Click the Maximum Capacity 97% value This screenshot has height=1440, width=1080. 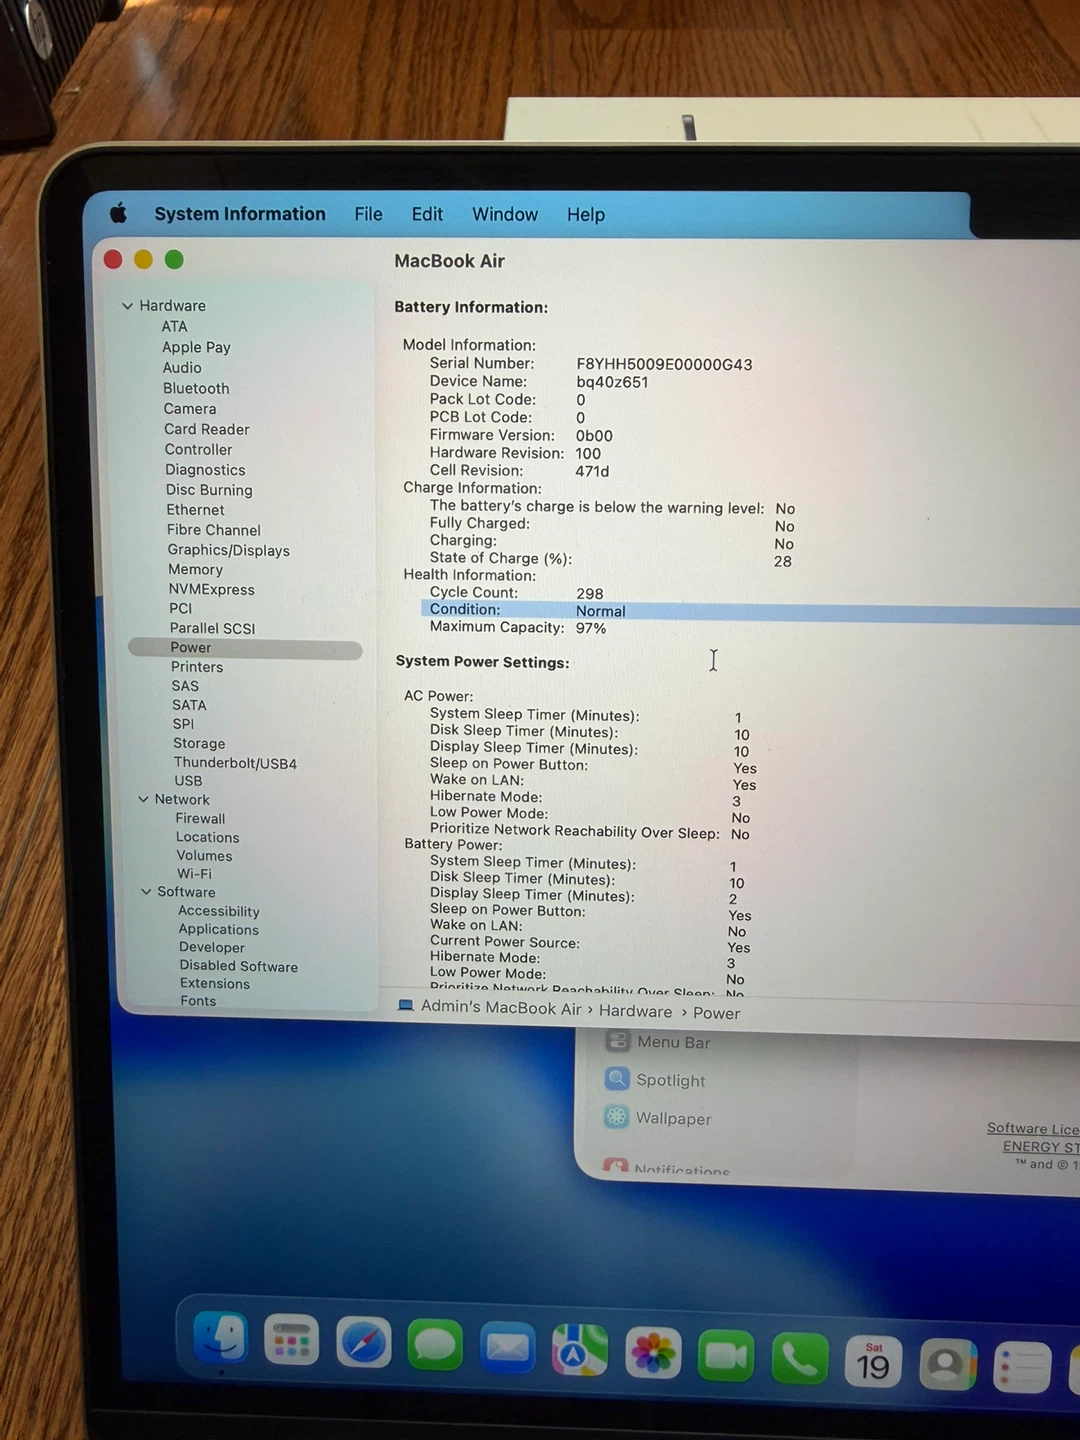[x=591, y=628]
